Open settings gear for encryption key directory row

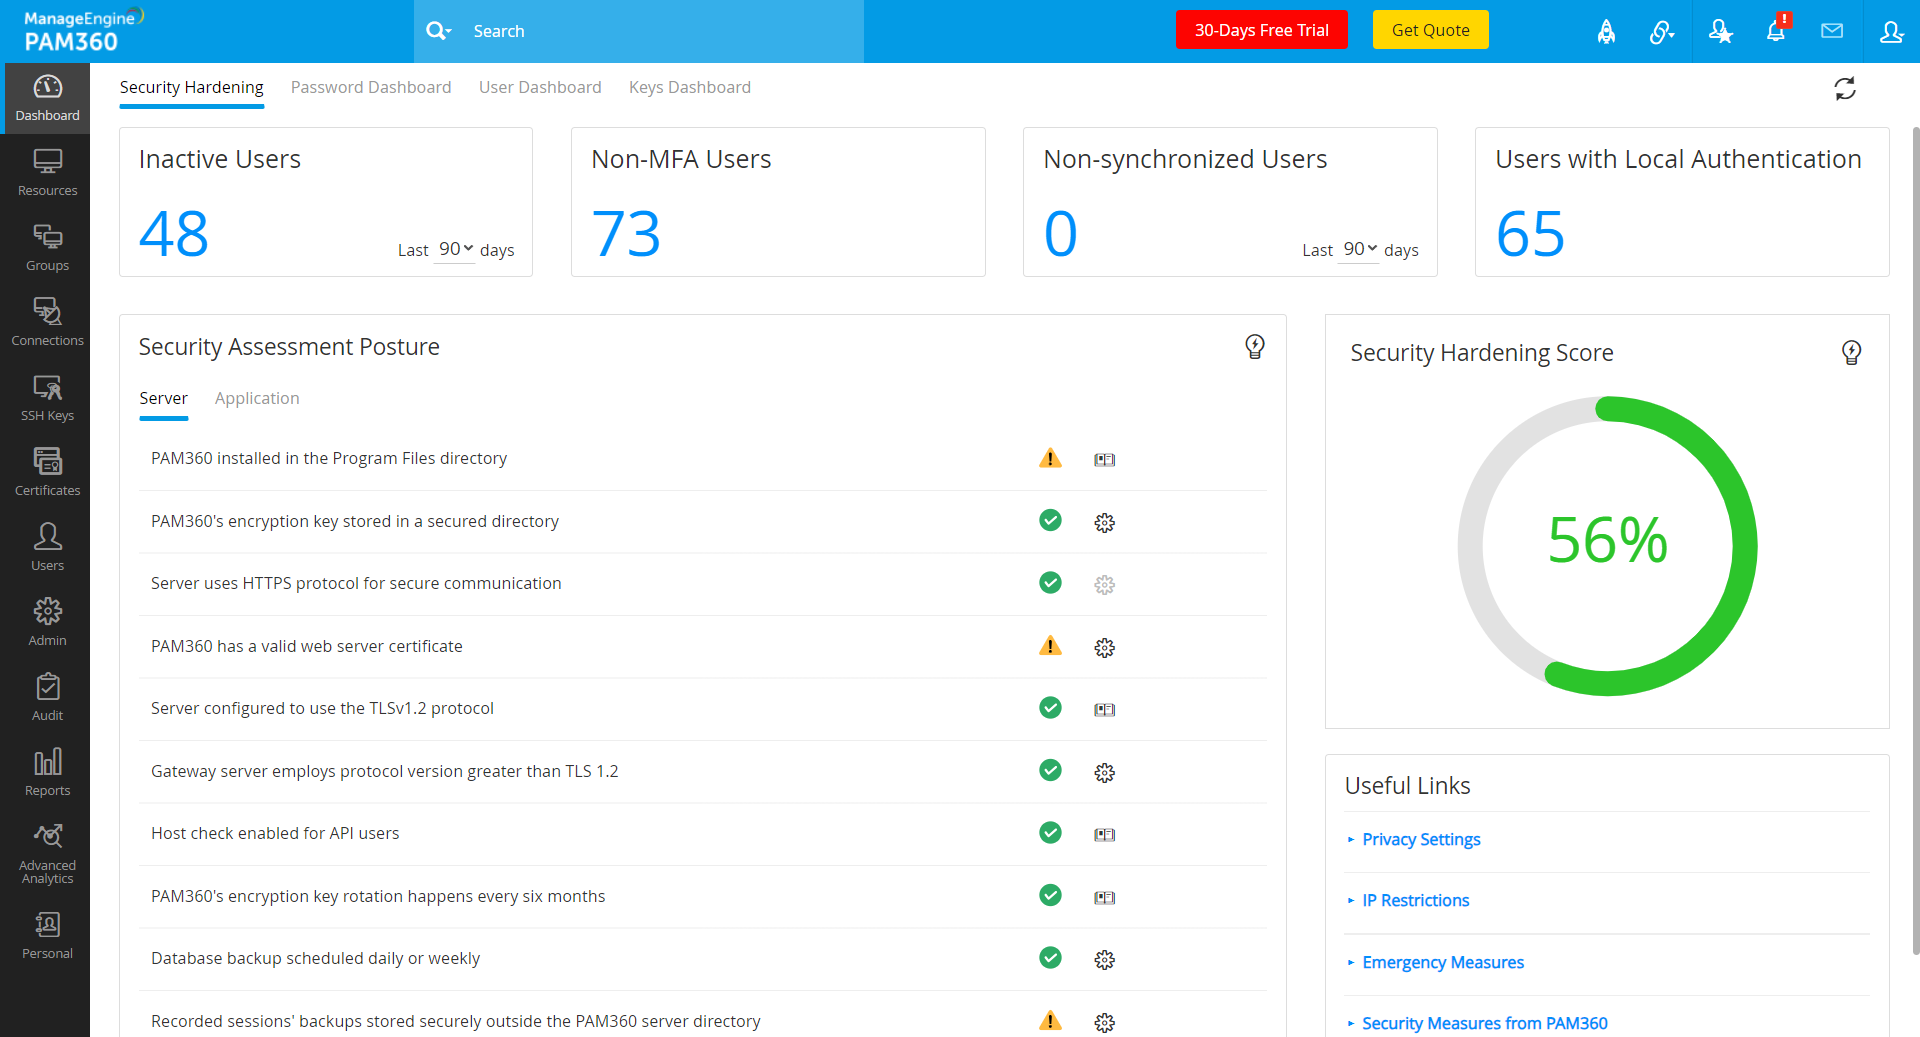1104,522
